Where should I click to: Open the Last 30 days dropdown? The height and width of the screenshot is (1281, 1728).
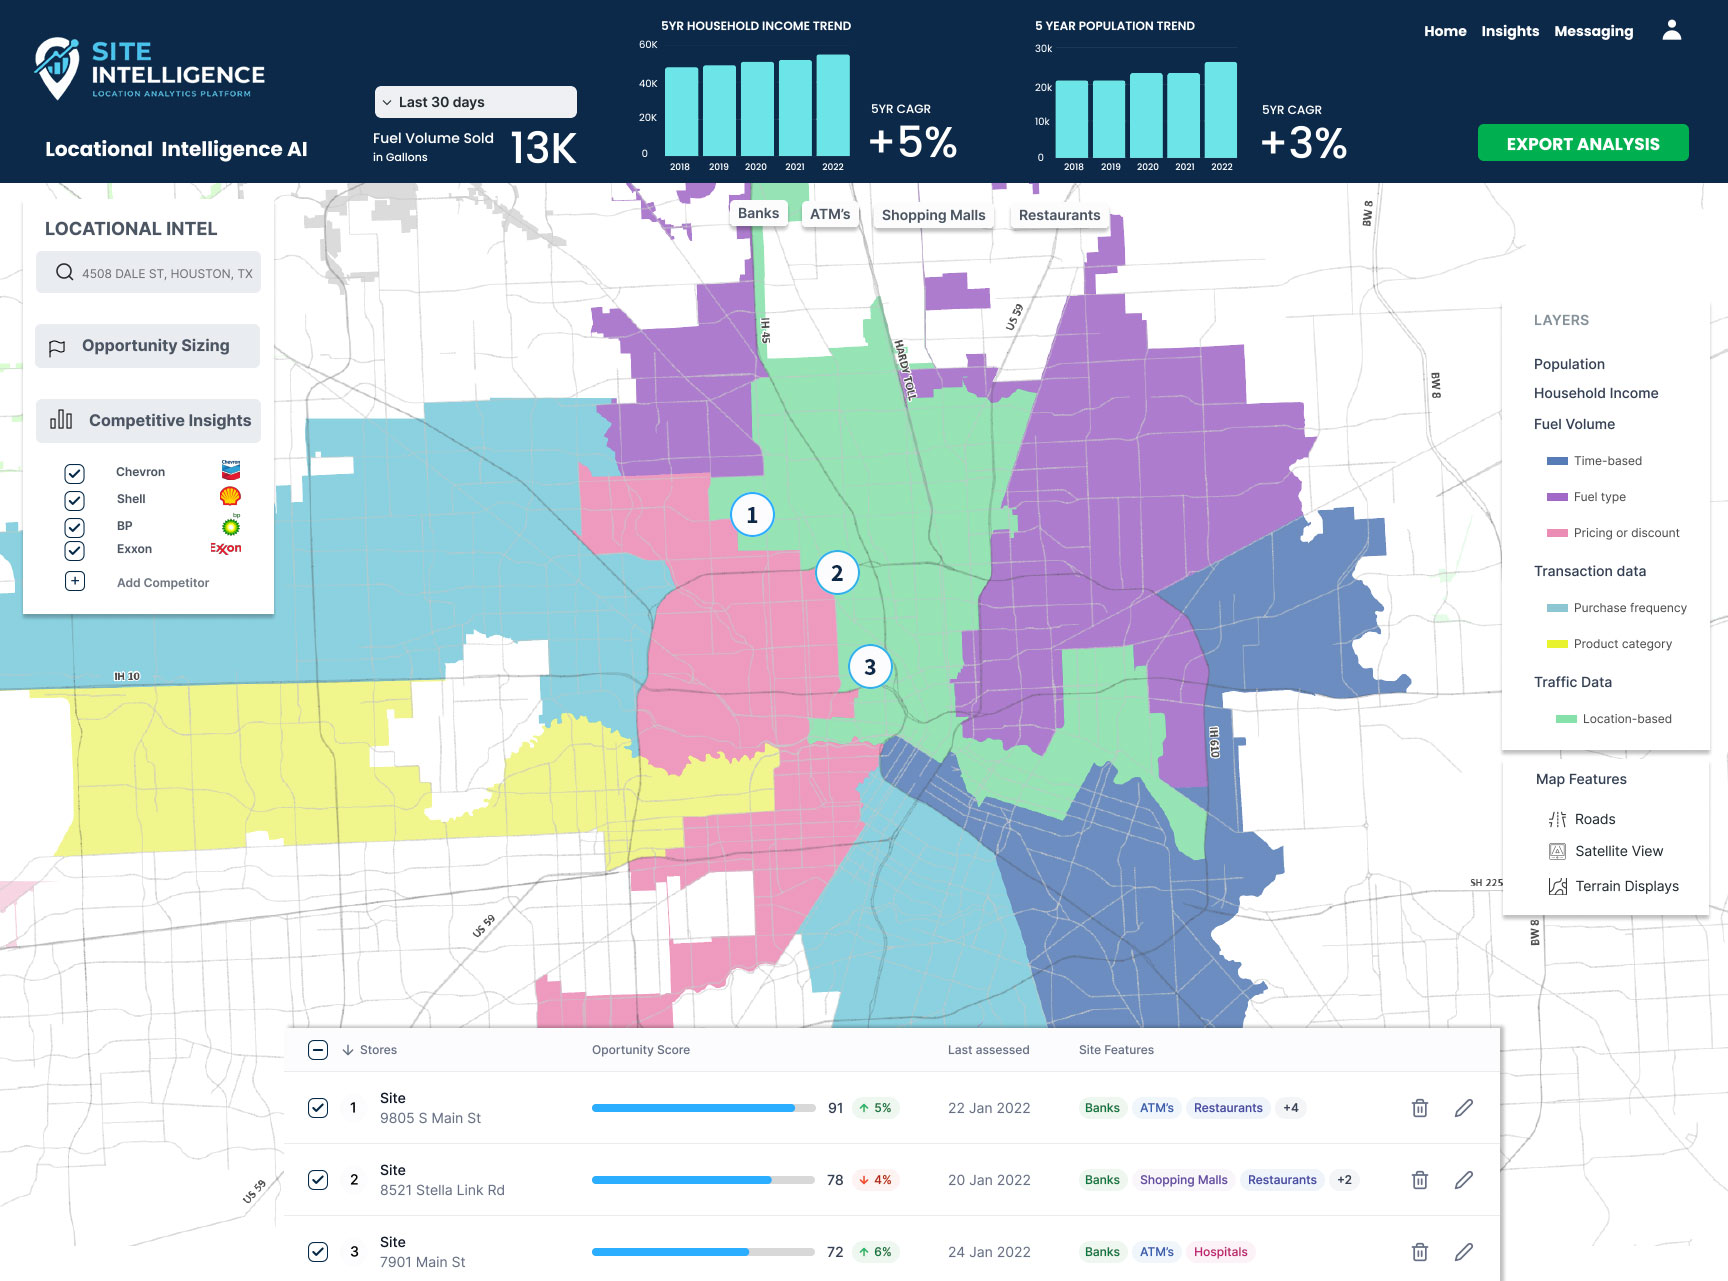tap(476, 102)
